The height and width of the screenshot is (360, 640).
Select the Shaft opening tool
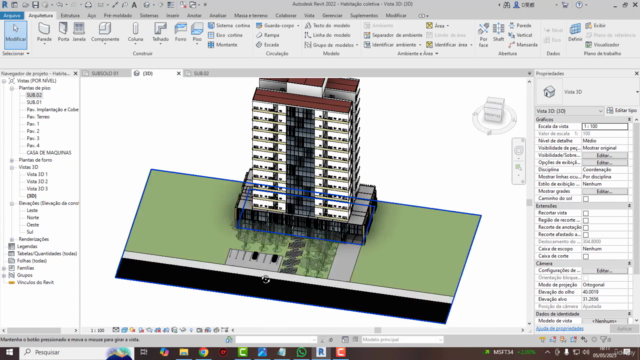[498, 33]
